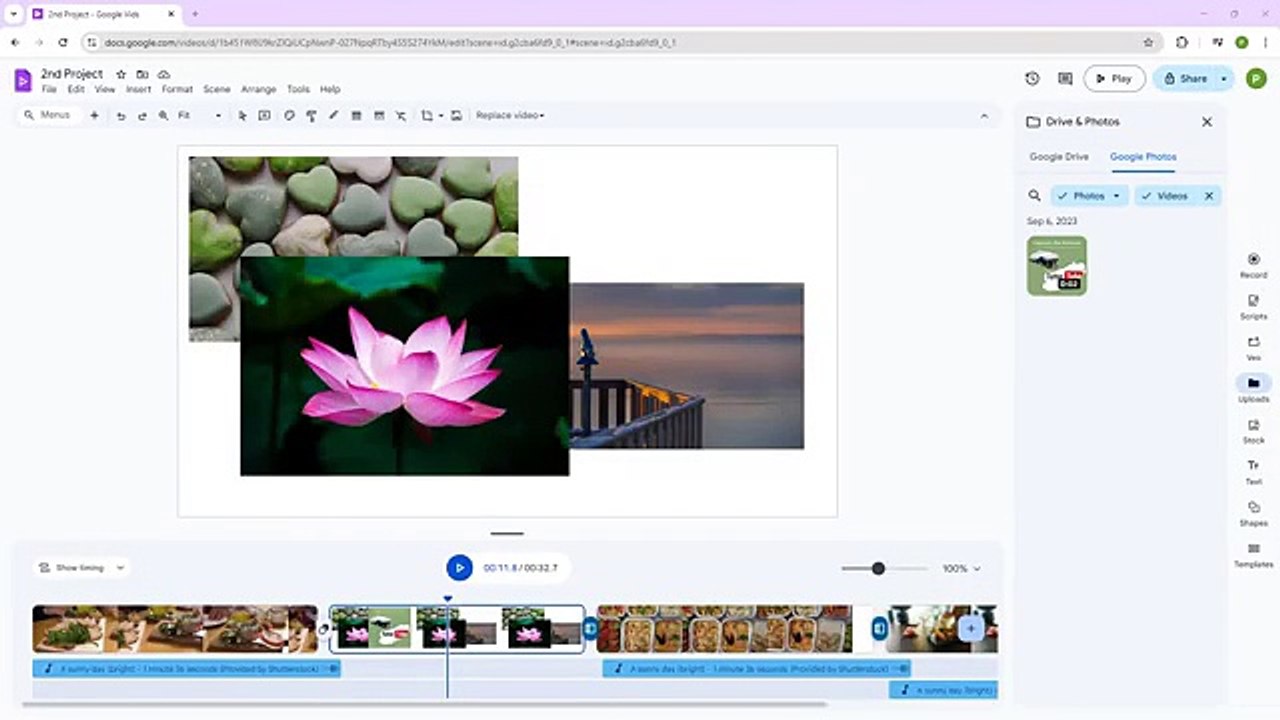Open the Replace video dropdown
The height and width of the screenshot is (720, 1280).
(510, 116)
